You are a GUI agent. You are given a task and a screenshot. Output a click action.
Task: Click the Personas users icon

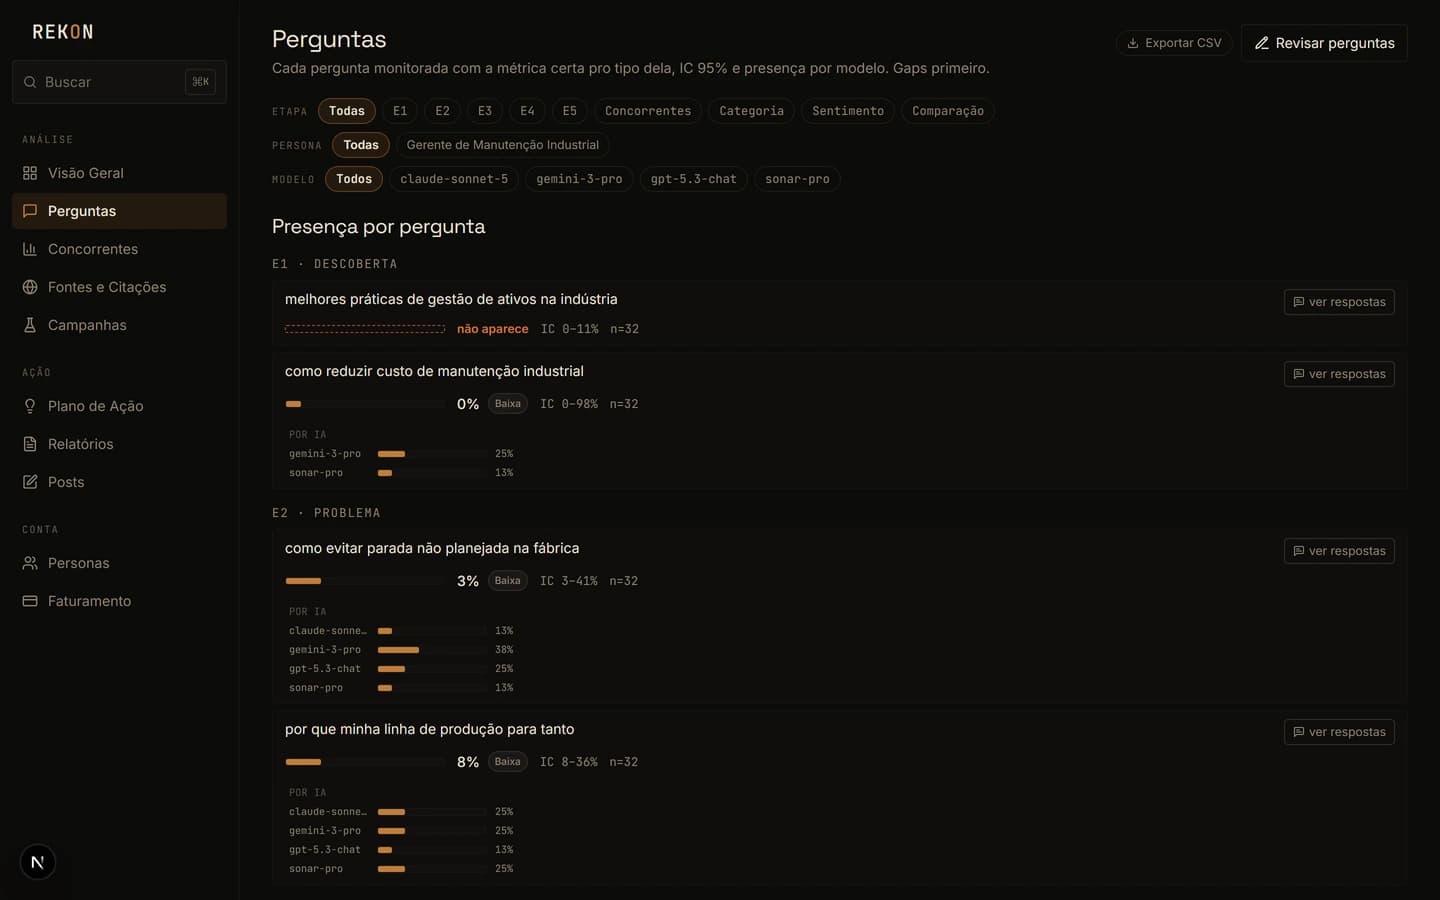click(30, 563)
